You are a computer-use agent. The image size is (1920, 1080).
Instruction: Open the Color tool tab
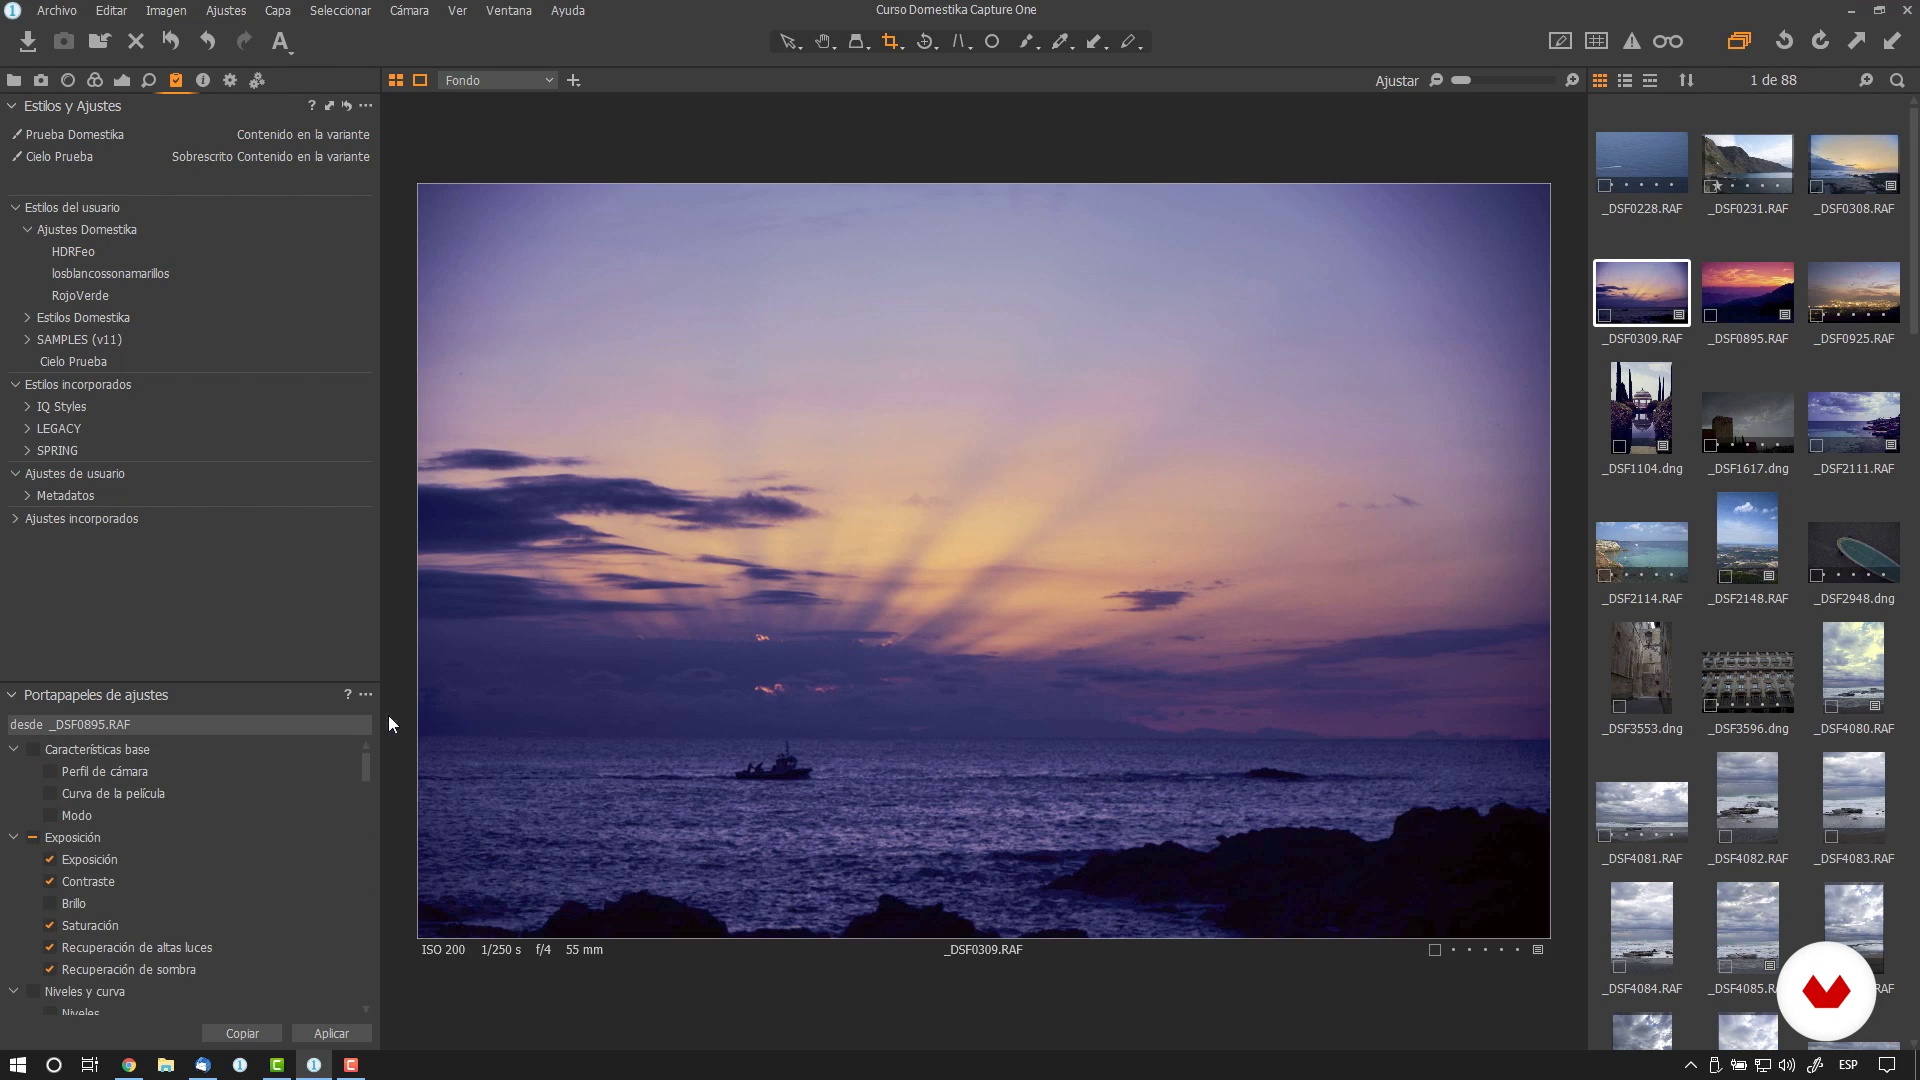tap(95, 80)
